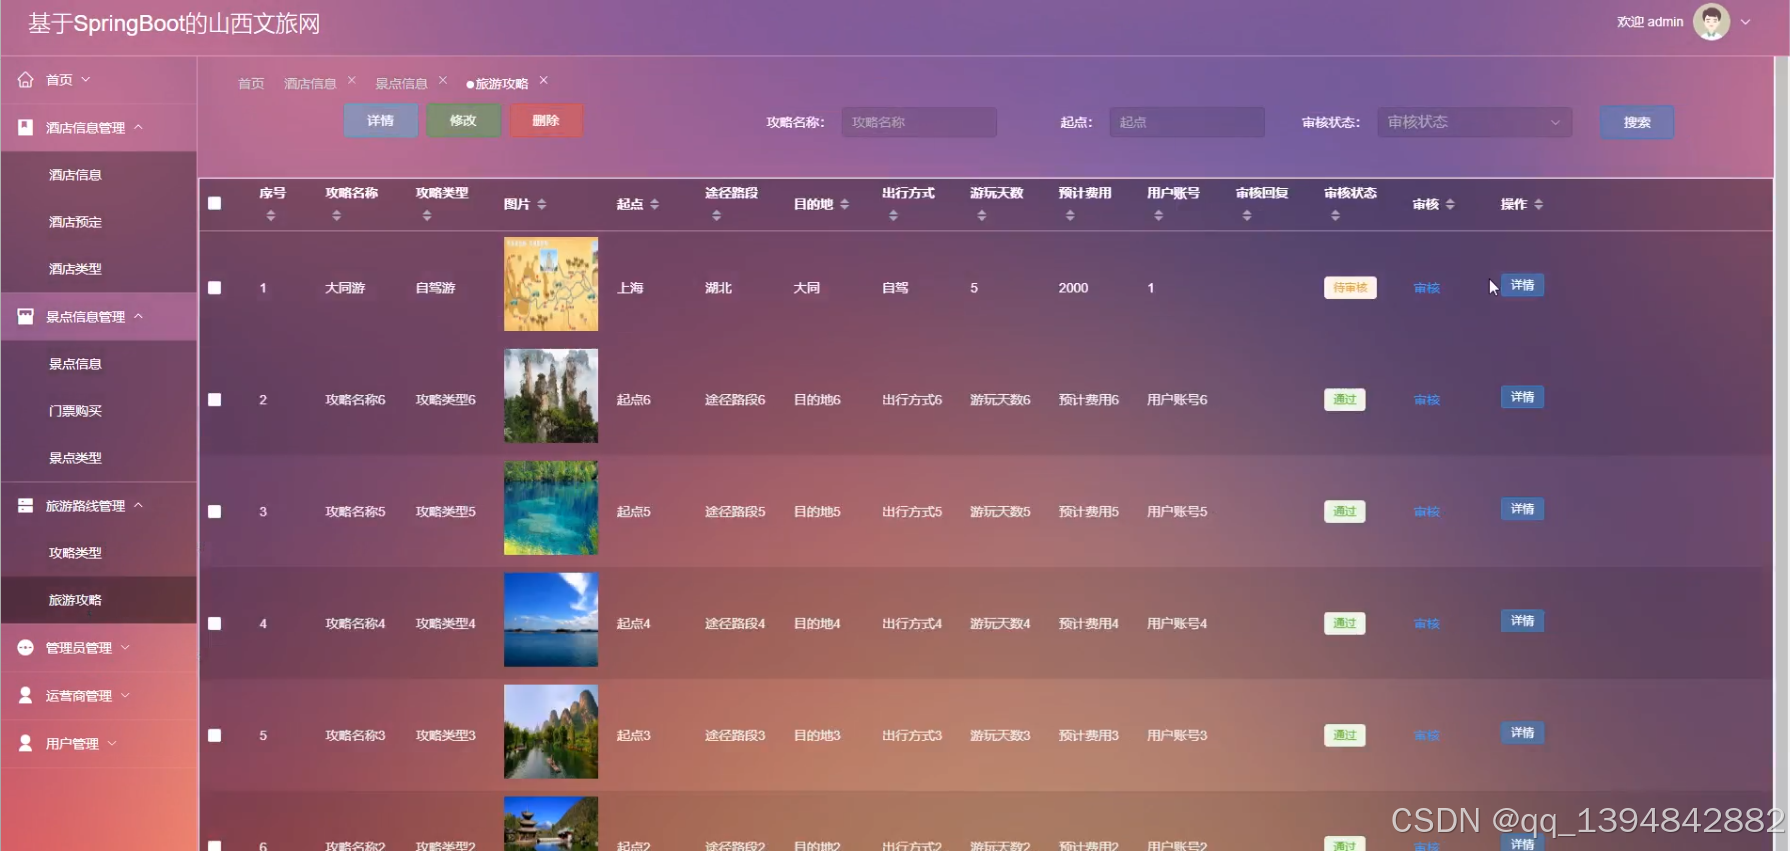Close the 酒店信息 tab
This screenshot has height=851, width=1790.
click(x=352, y=80)
